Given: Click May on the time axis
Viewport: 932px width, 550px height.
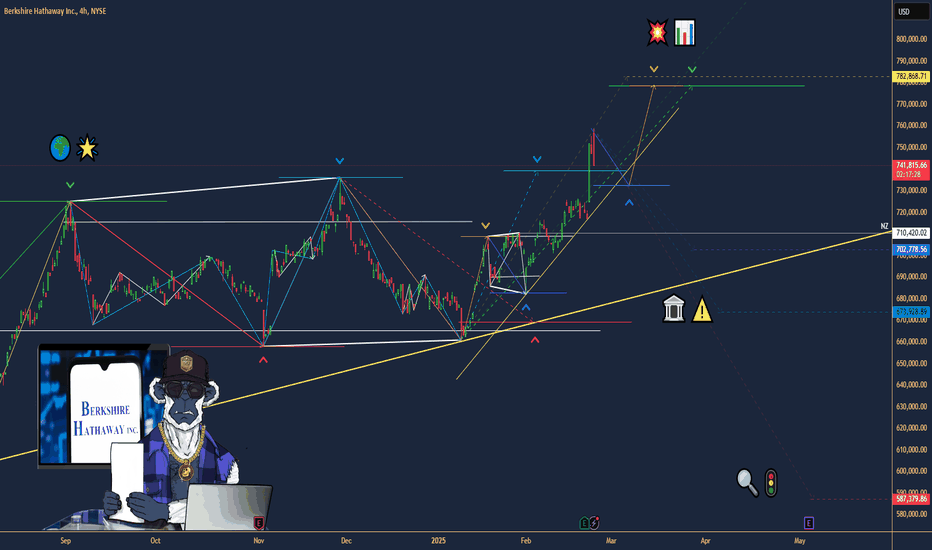Looking at the screenshot, I should (799, 540).
